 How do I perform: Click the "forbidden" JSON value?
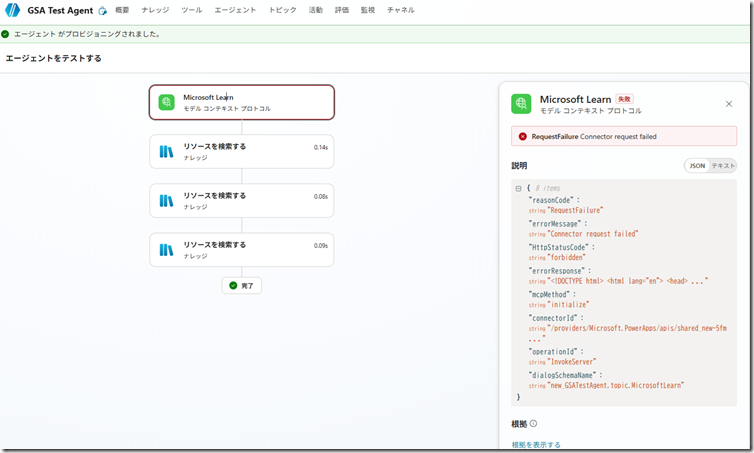(x=566, y=258)
